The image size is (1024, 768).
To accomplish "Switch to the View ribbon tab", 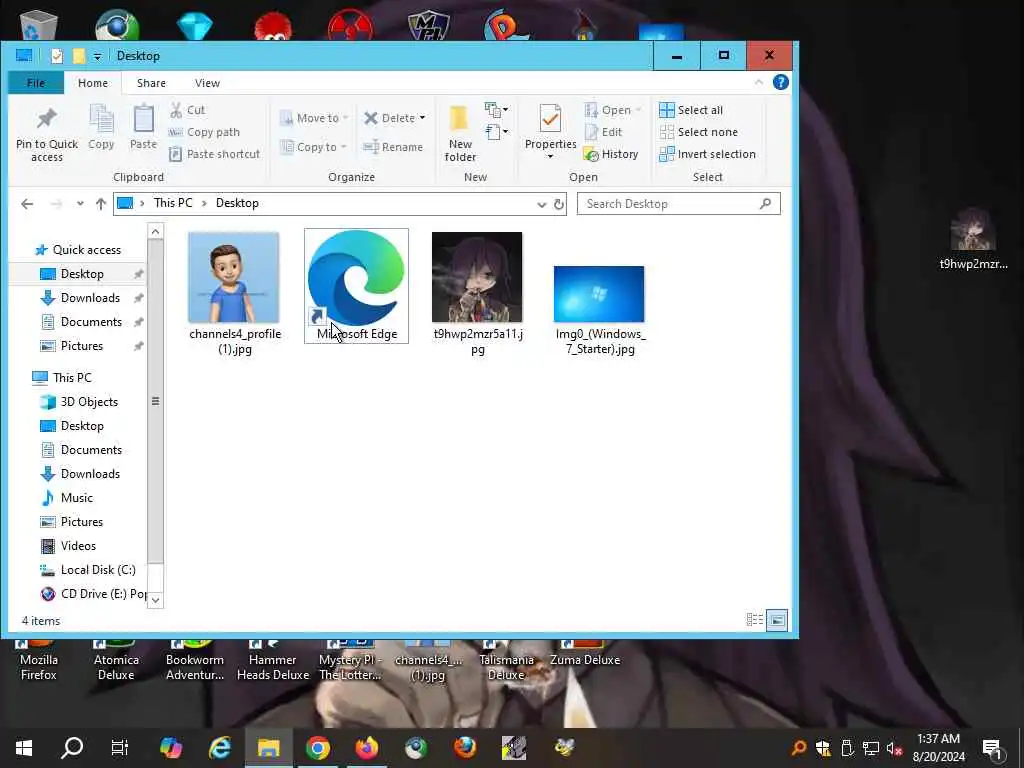I will pos(207,83).
